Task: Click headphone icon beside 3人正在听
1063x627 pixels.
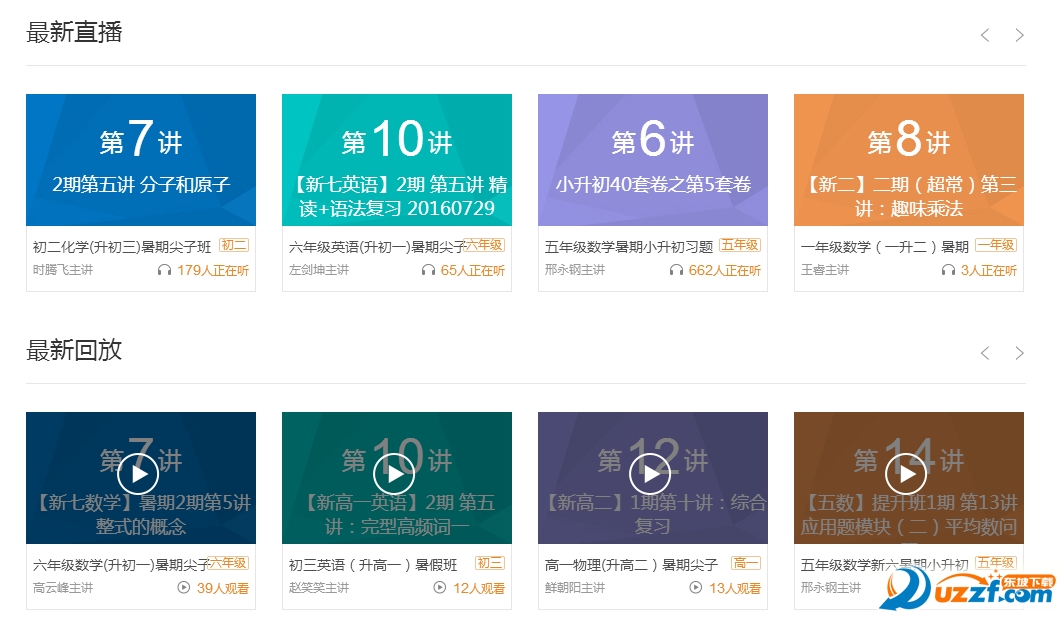Action: [x=948, y=270]
